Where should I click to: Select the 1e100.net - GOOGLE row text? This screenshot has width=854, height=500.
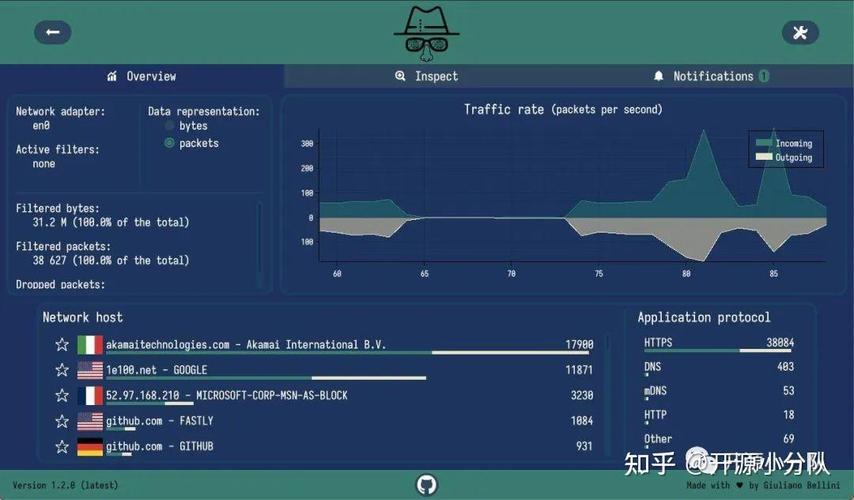[x=156, y=370]
